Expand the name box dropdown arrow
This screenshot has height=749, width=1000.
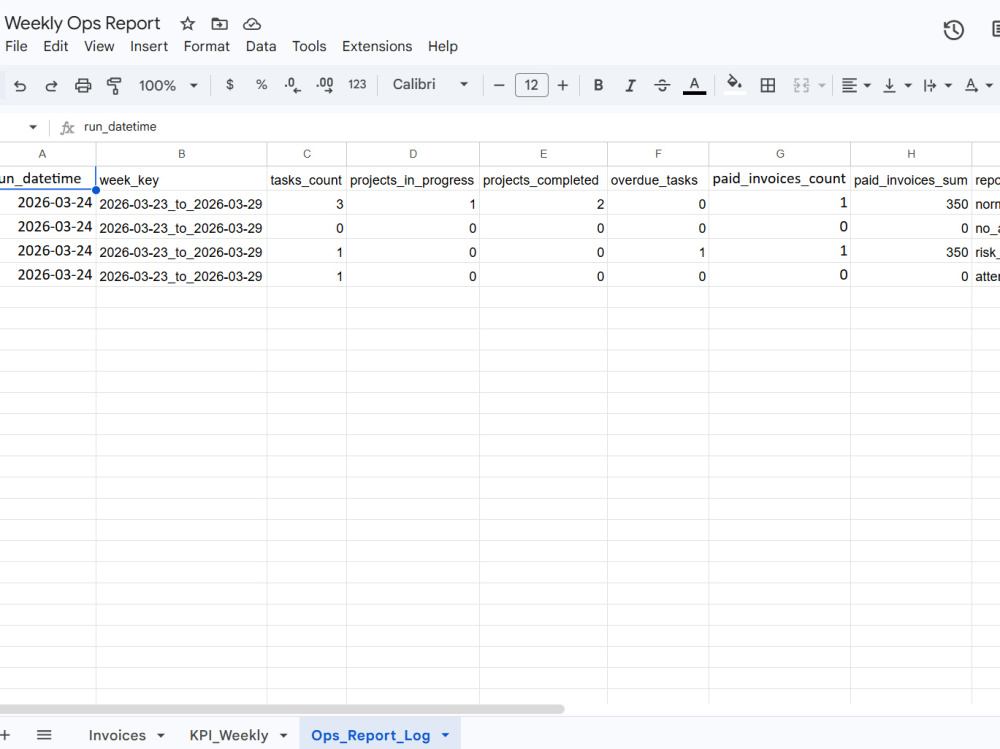(x=33, y=127)
